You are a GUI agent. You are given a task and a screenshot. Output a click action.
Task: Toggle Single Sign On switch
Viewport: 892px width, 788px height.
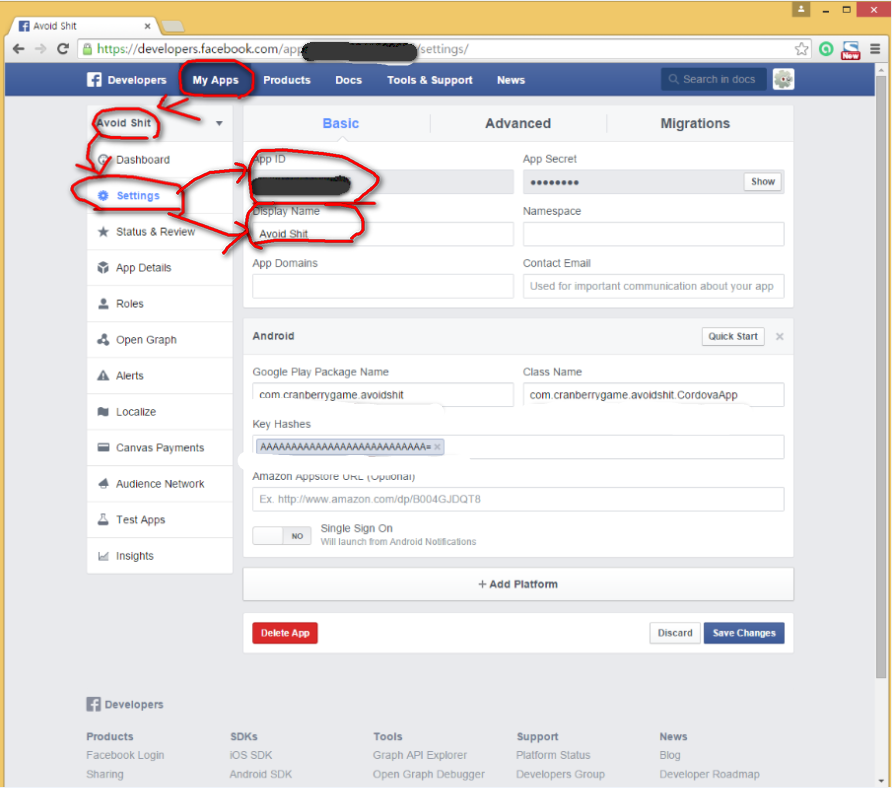[282, 536]
